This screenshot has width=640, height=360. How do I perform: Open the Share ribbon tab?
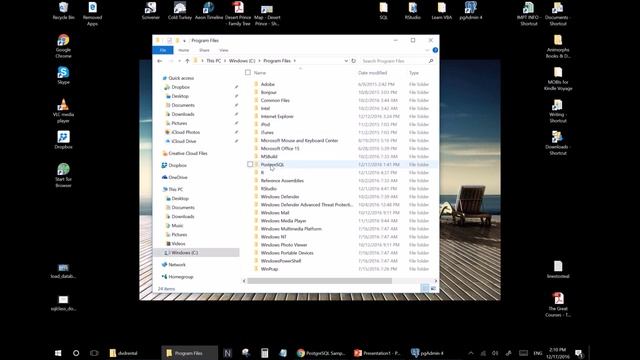[204, 50]
